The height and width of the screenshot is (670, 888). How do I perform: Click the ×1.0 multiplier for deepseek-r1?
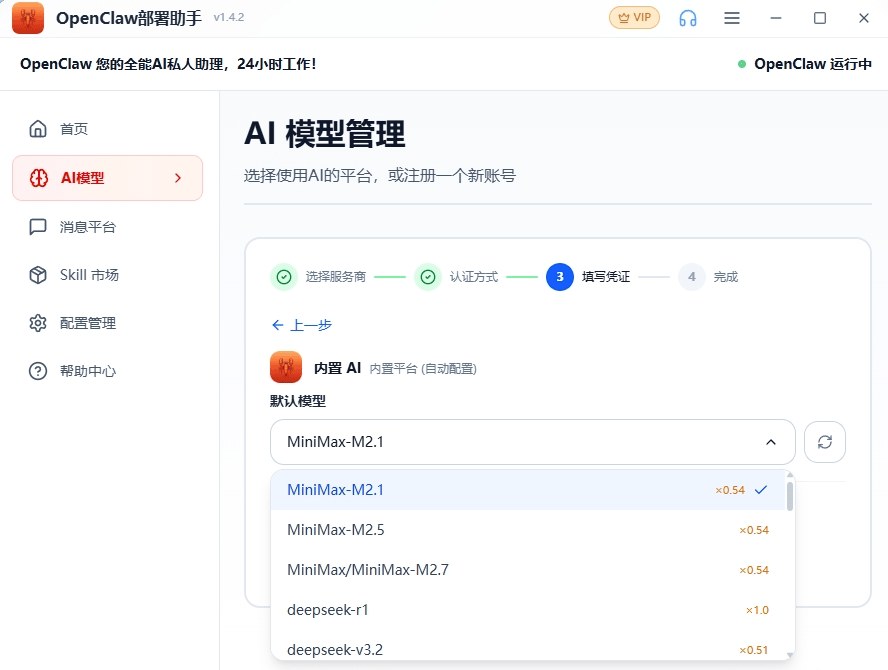click(757, 611)
